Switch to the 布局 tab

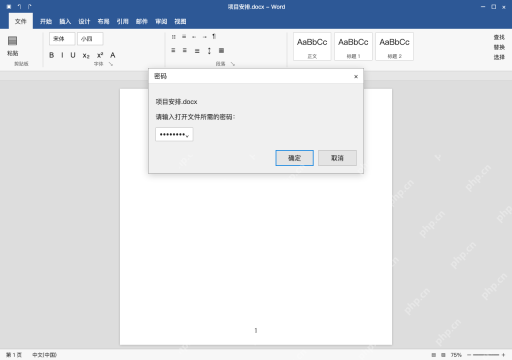(103, 21)
